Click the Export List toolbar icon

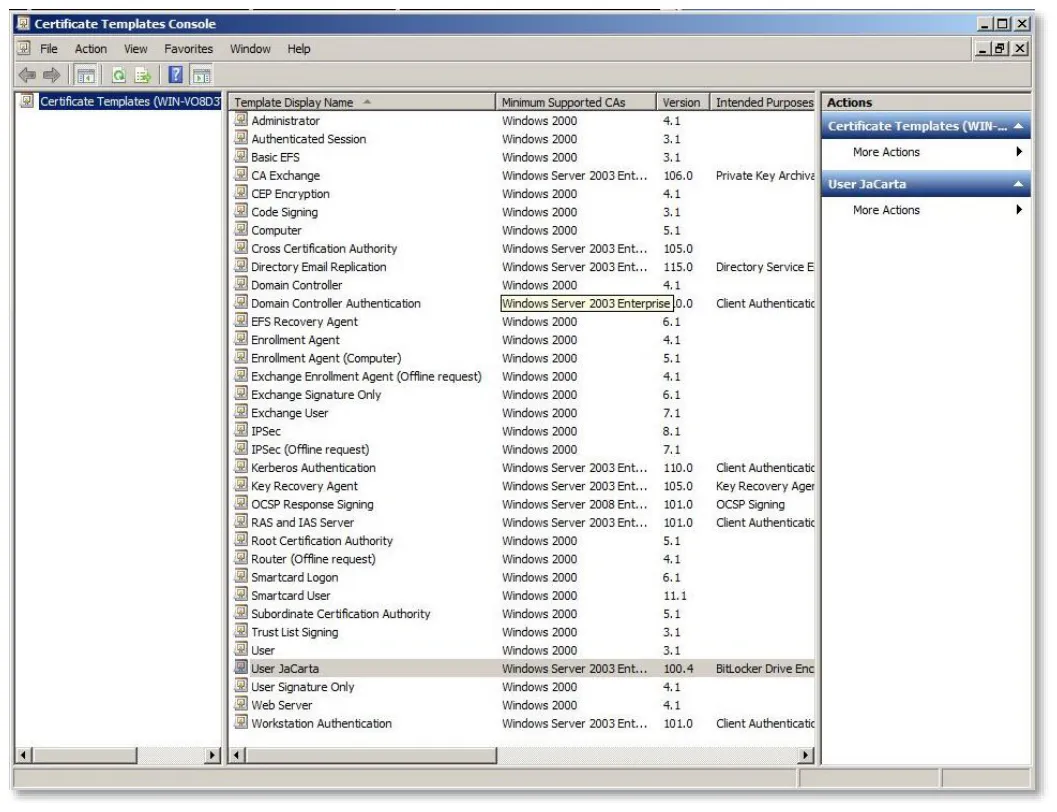143,75
